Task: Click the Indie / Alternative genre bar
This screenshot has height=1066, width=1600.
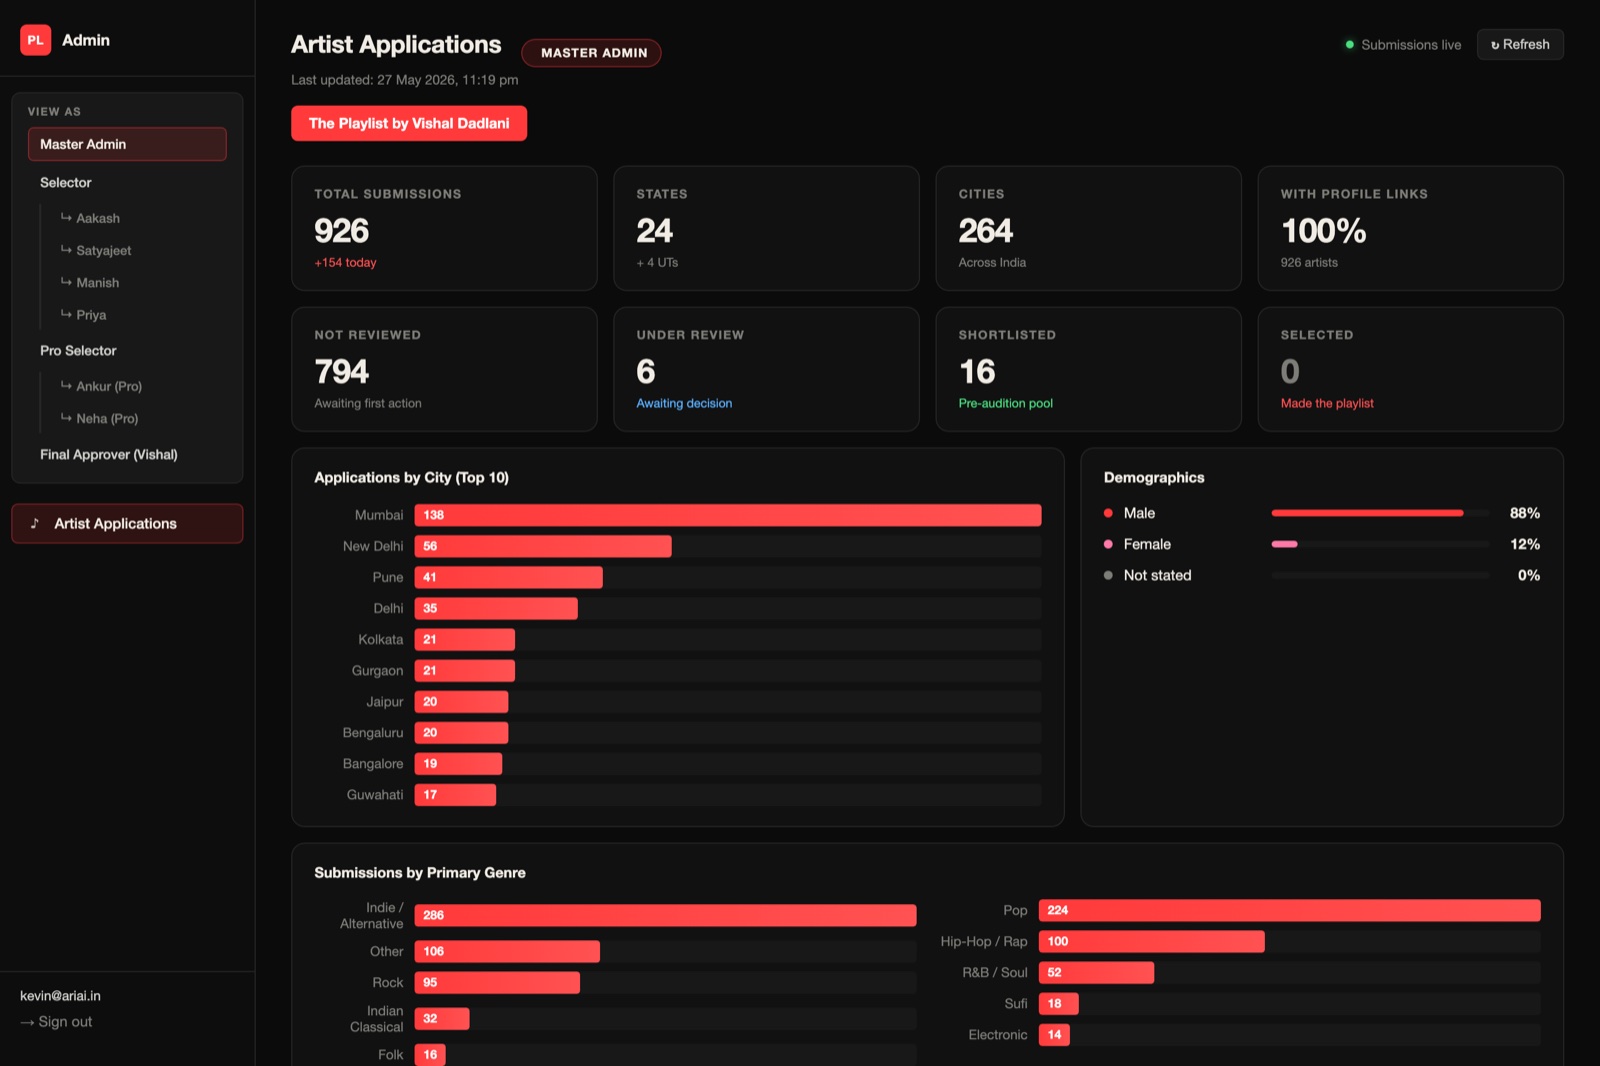Action: (x=665, y=915)
